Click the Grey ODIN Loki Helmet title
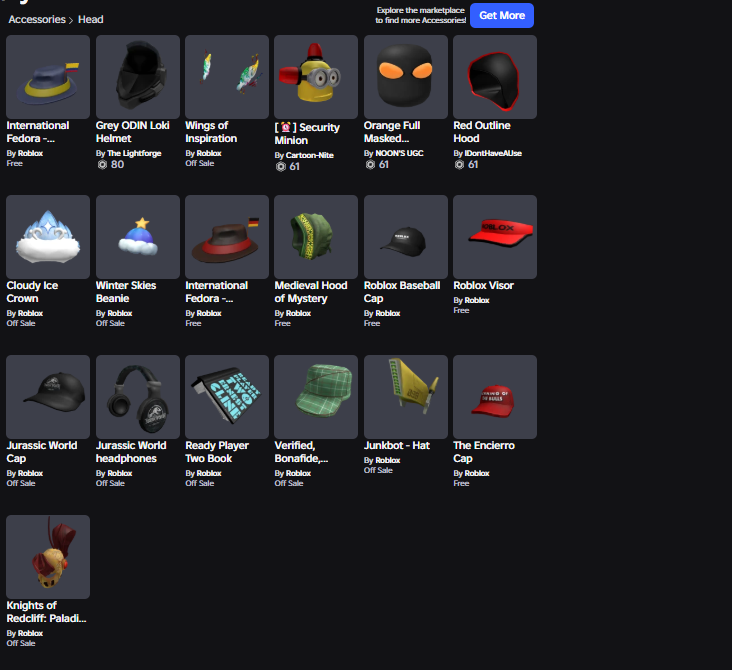The width and height of the screenshot is (732, 670). coord(133,132)
